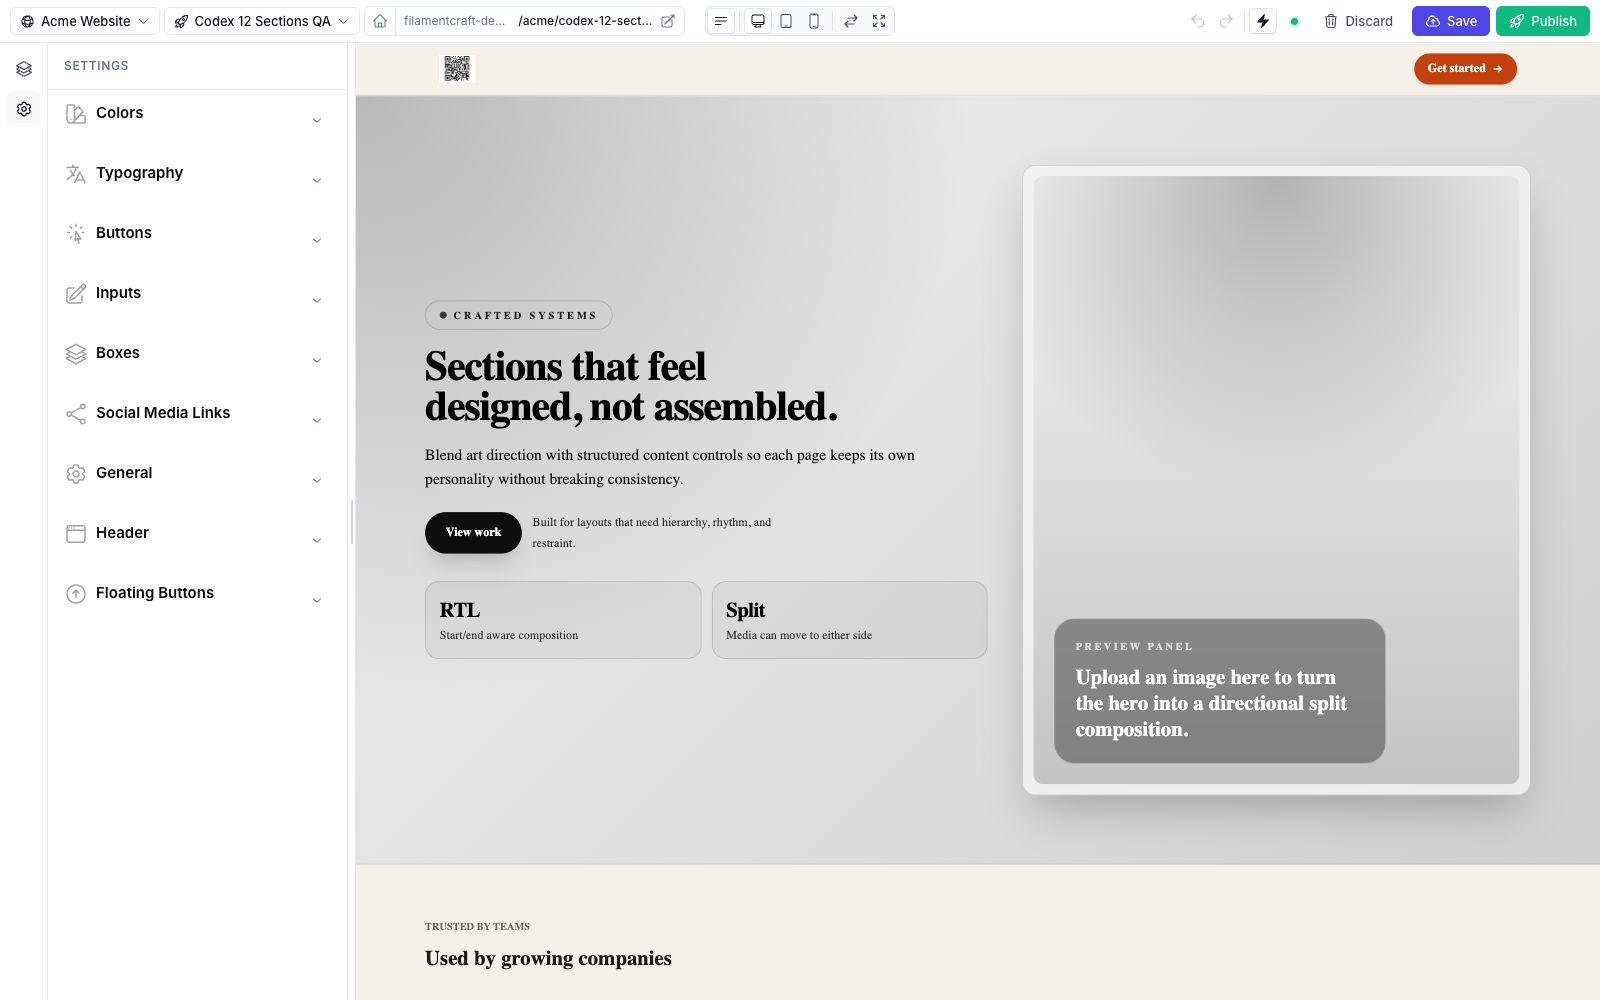
Task: Click the filamentcraft-de... domain text
Action: tap(454, 21)
